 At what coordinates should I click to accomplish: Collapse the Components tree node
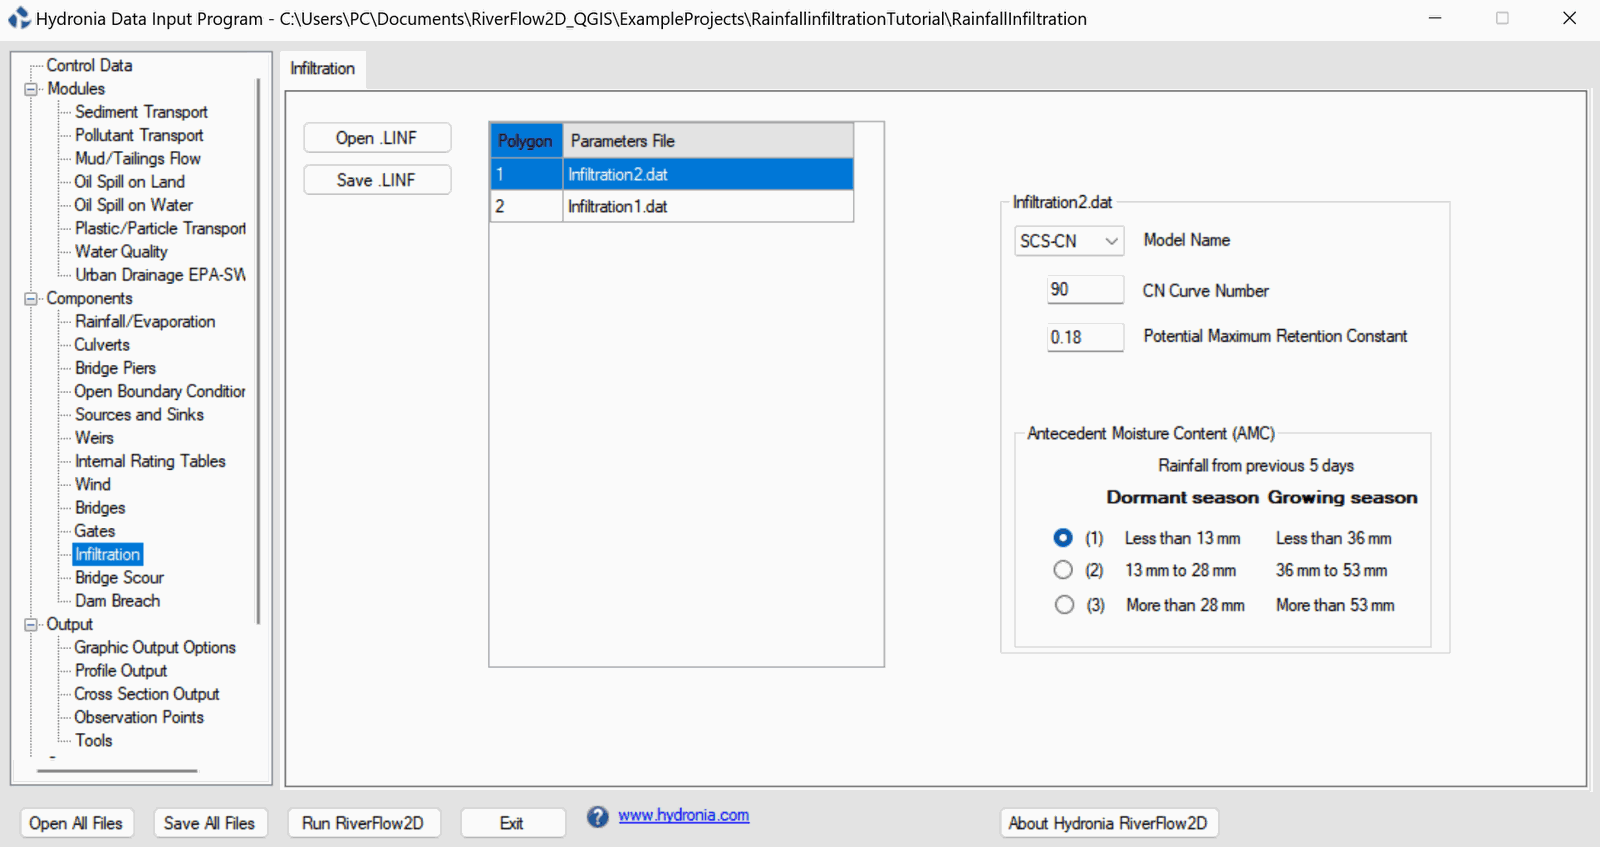pyautogui.click(x=31, y=299)
